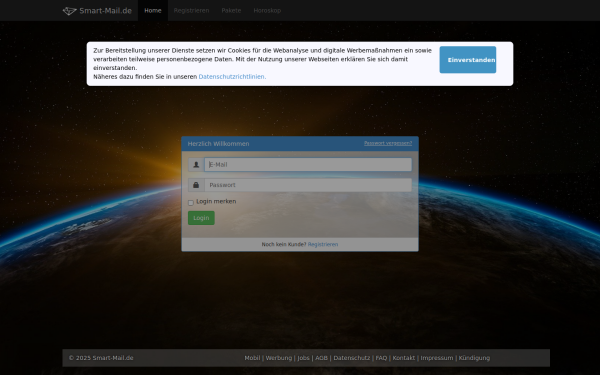Click the © 2025 Smart-Mail.de copyright text
The width and height of the screenshot is (600, 375).
[101, 358]
